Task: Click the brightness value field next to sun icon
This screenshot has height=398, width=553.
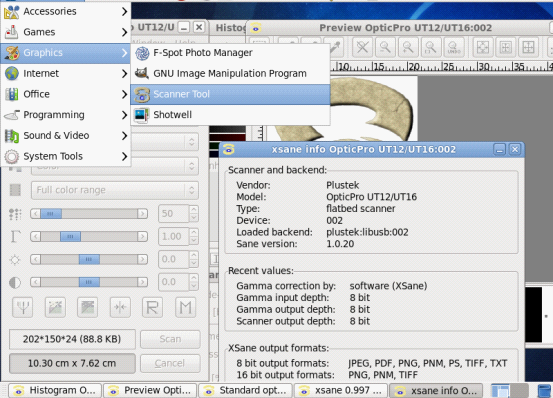Action: [x=174, y=259]
